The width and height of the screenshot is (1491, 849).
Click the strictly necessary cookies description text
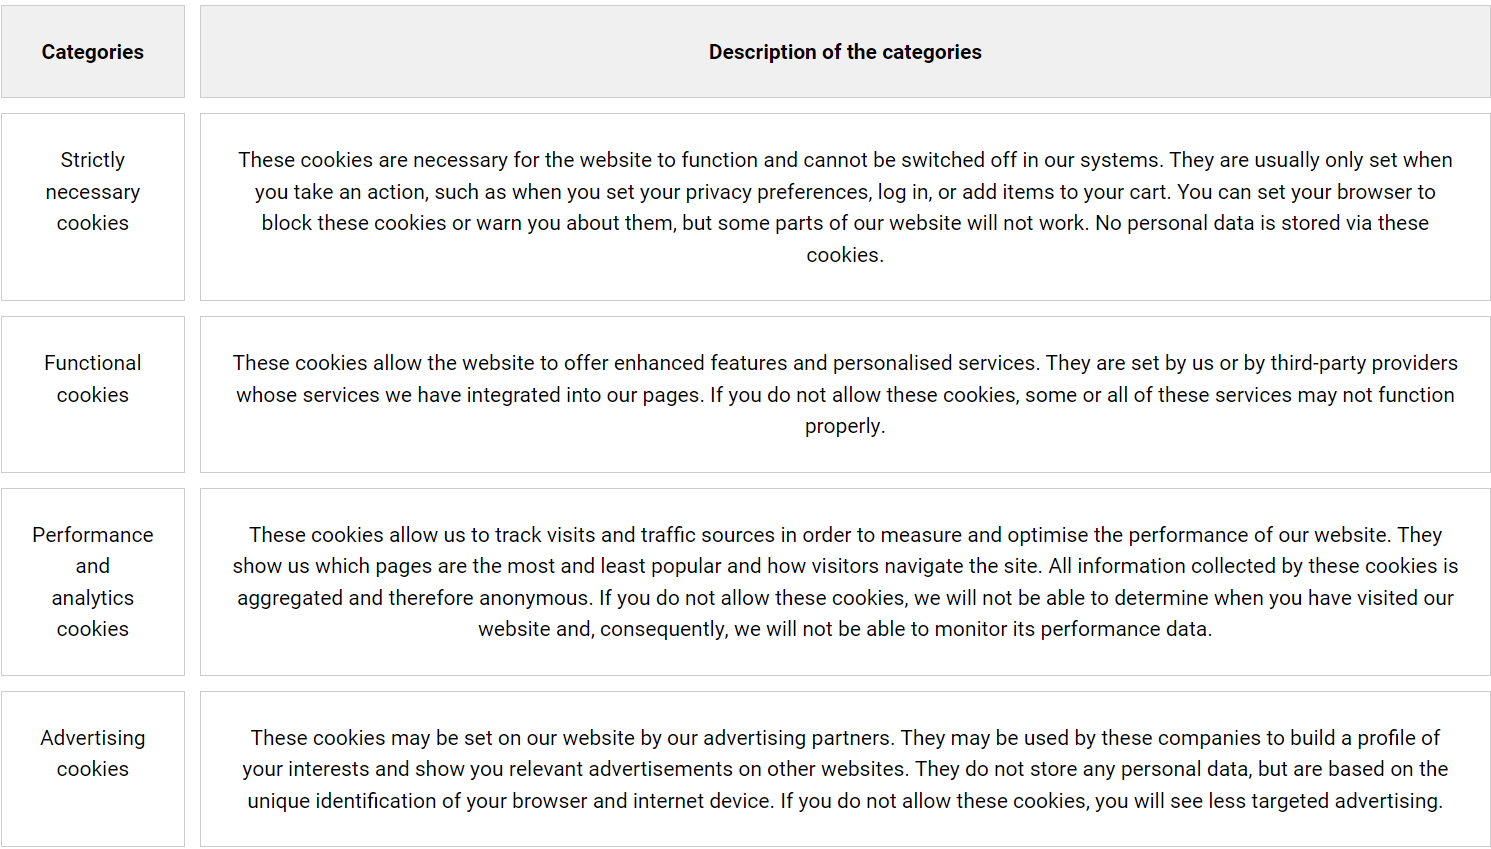[845, 207]
